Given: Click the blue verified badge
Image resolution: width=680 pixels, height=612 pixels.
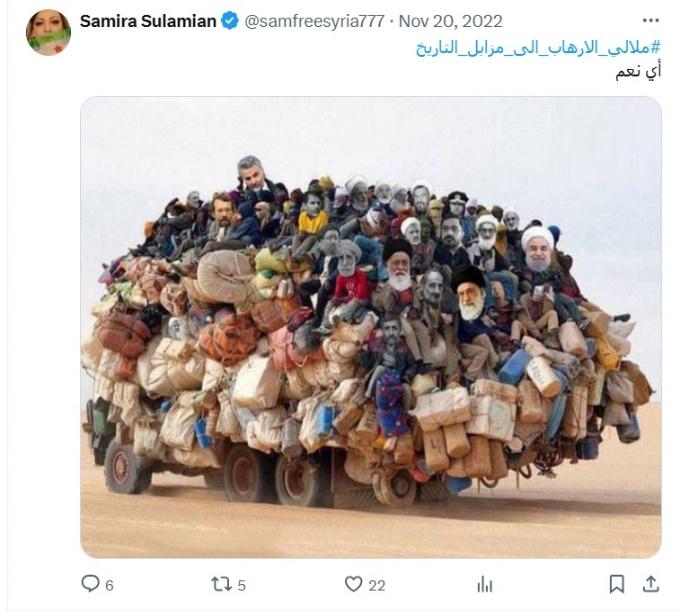Looking at the screenshot, I should click(230, 21).
